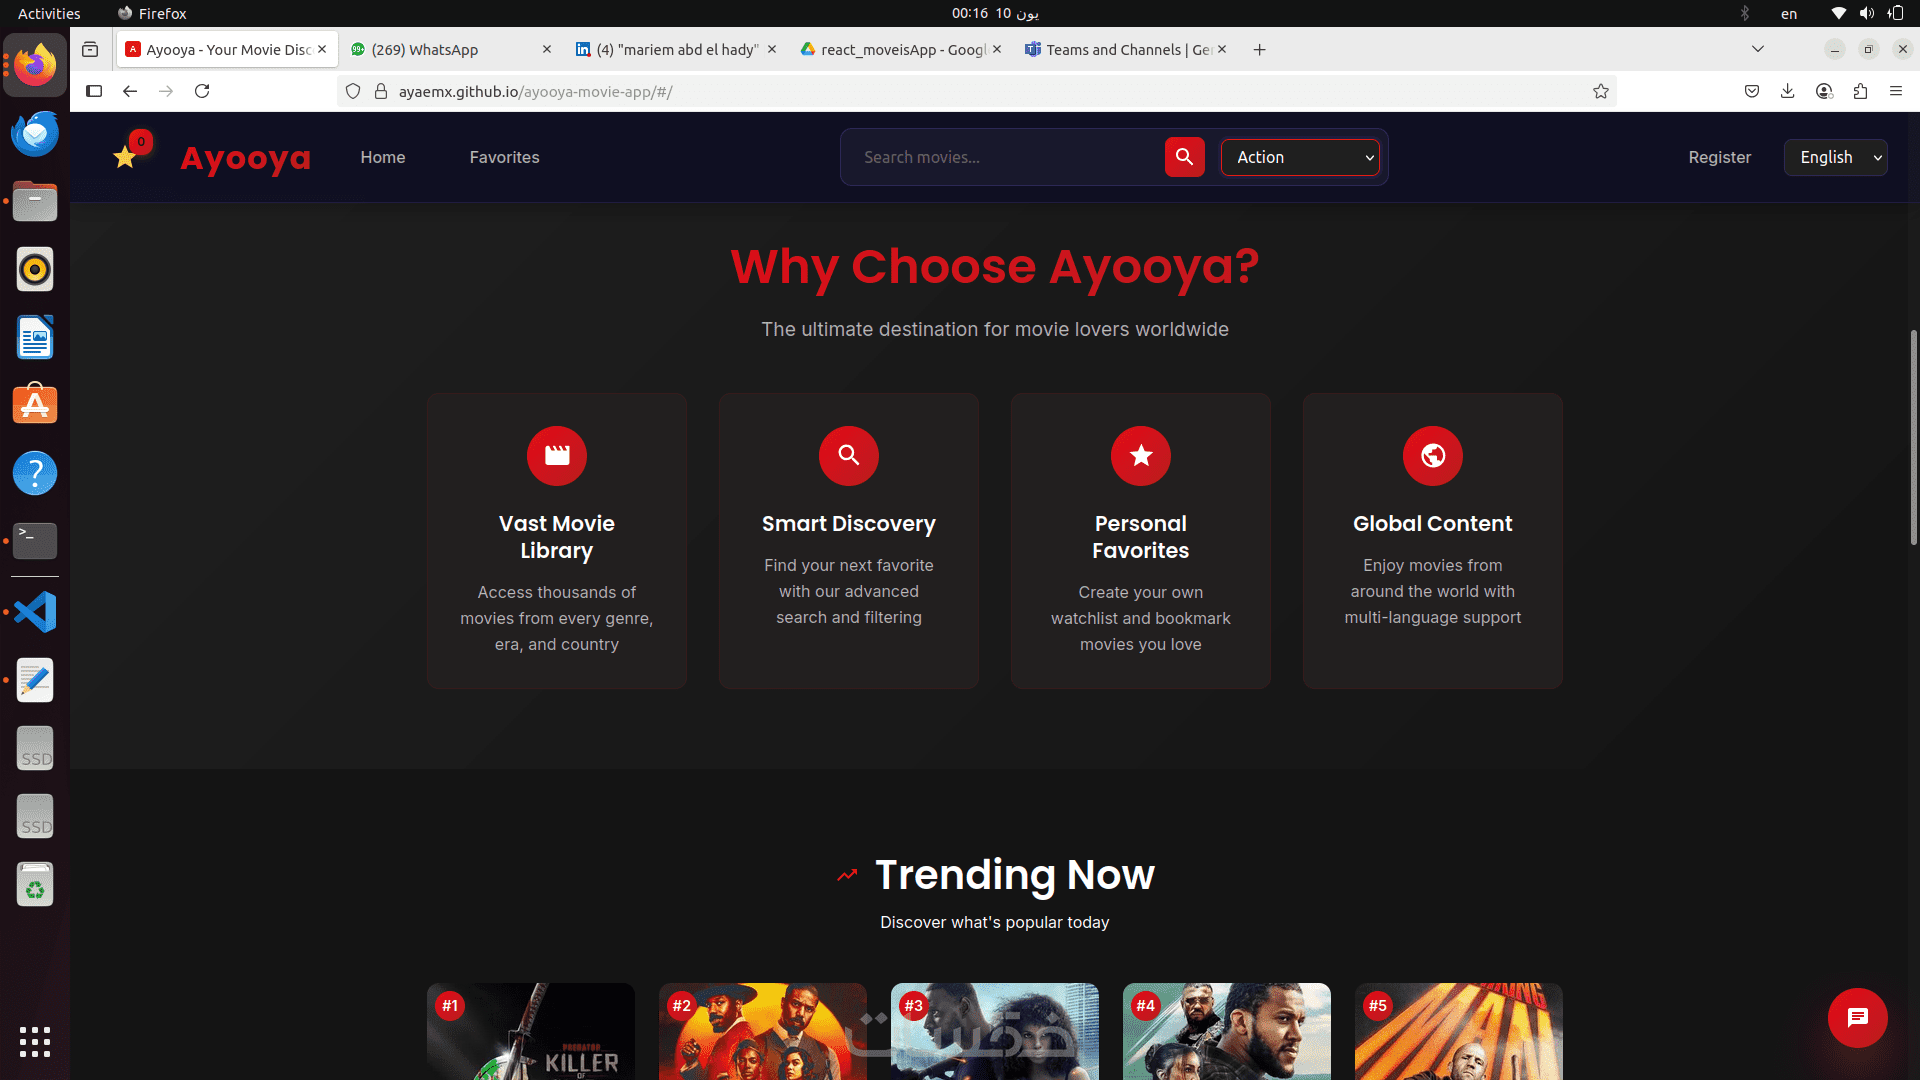Launch Visual Studio Code from dock
The image size is (1920, 1080).
coord(35,612)
